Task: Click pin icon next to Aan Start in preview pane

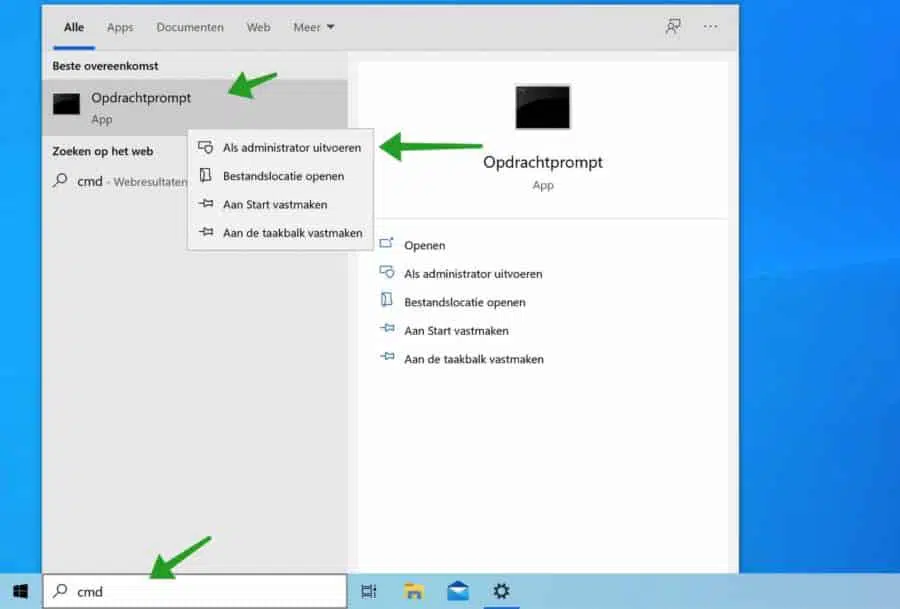Action: (387, 328)
